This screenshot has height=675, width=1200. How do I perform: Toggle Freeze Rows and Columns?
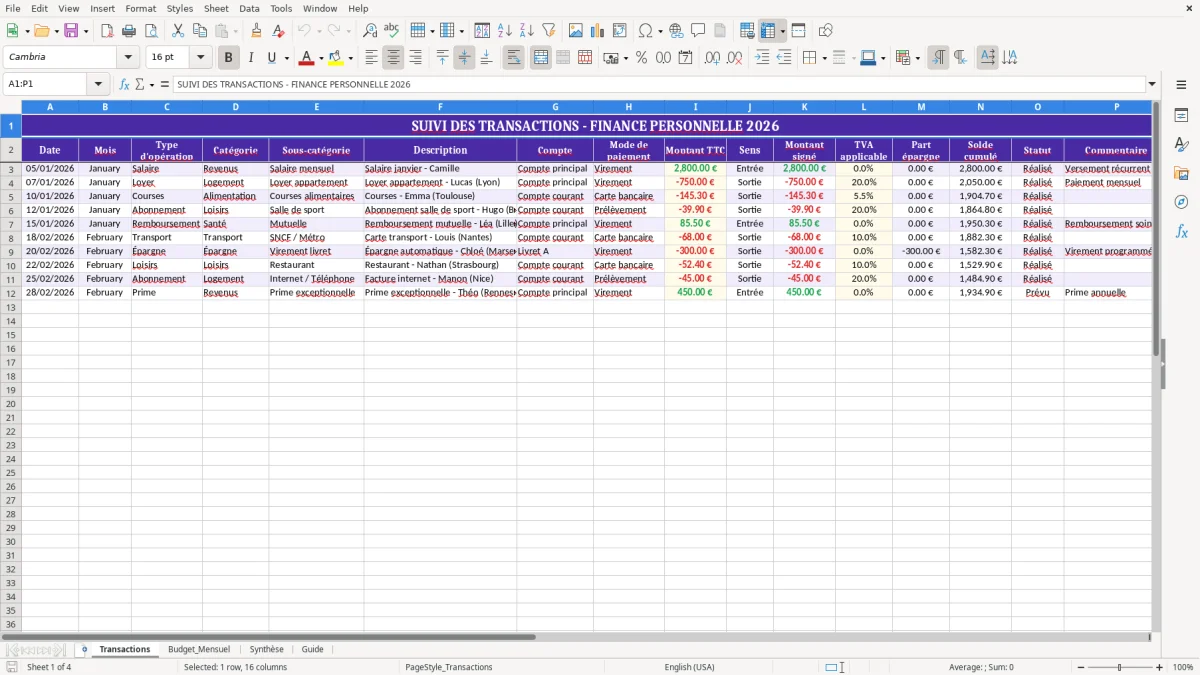768,31
